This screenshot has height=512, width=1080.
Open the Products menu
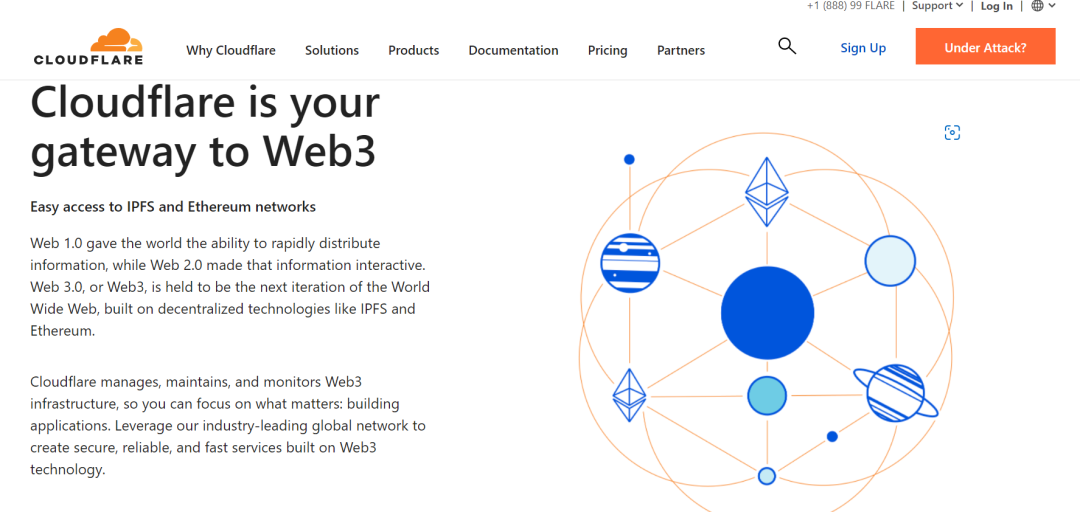click(413, 50)
